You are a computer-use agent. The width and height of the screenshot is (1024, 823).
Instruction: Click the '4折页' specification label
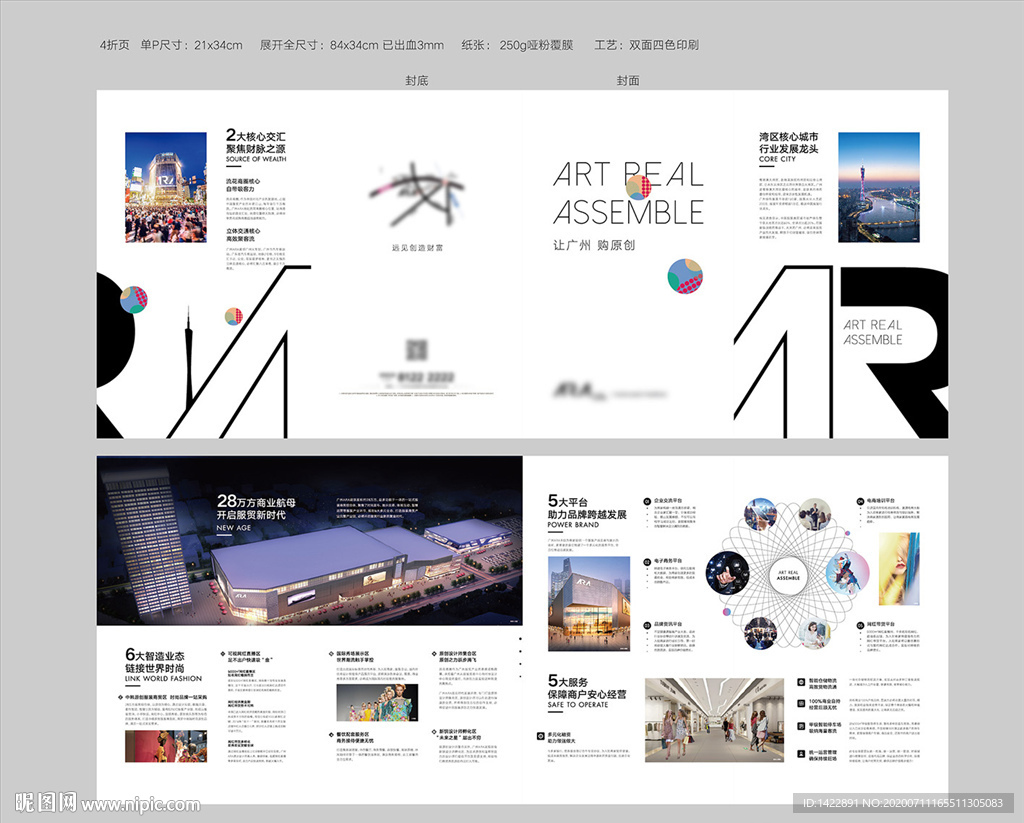click(114, 45)
